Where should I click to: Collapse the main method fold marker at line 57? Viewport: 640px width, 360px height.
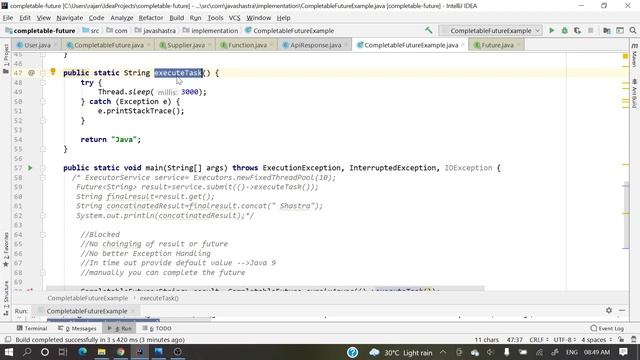coord(43,168)
